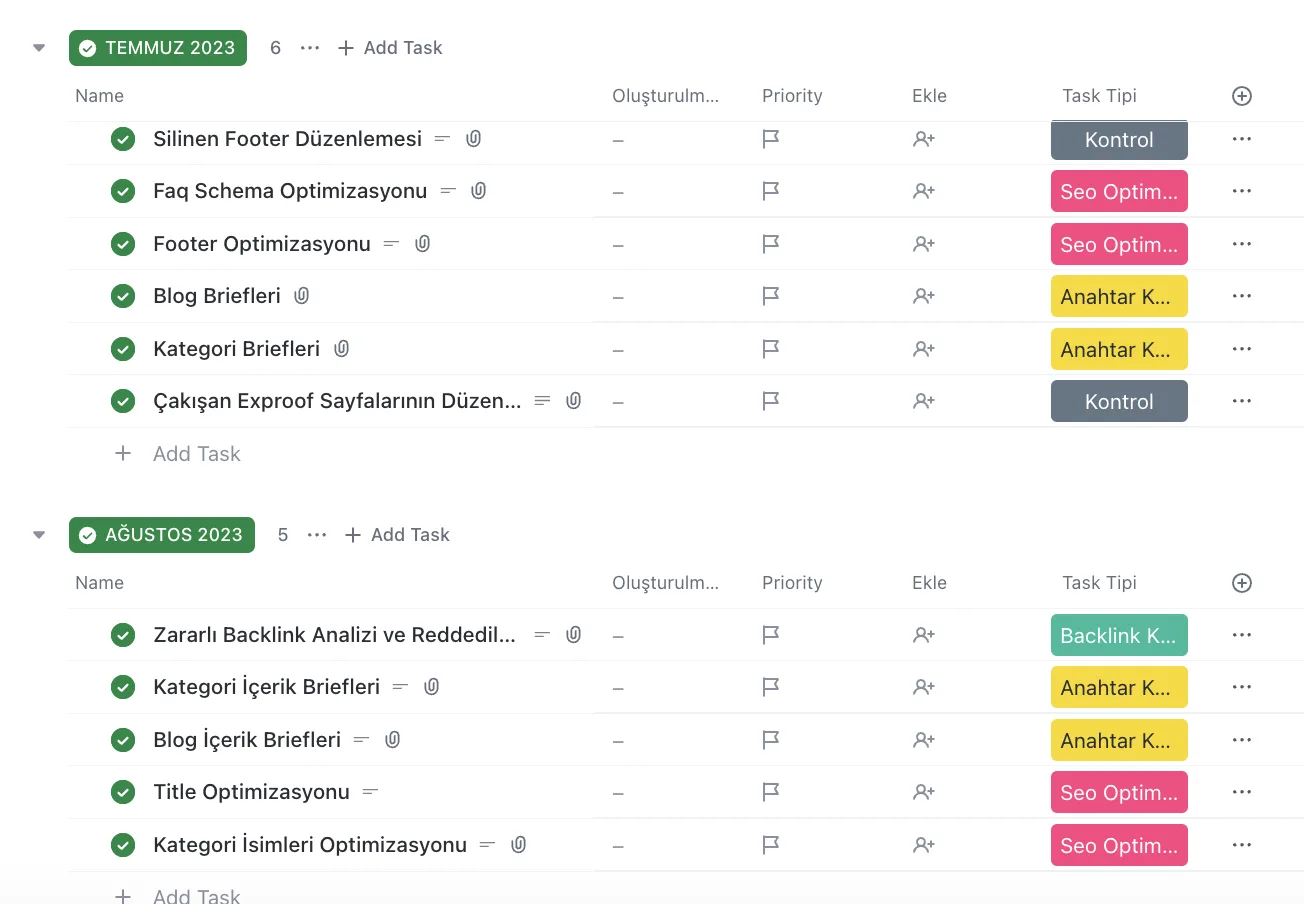Set priority flag for Blog İçerik Briefleri
Screen dimensions: 1304x904
point(770,740)
